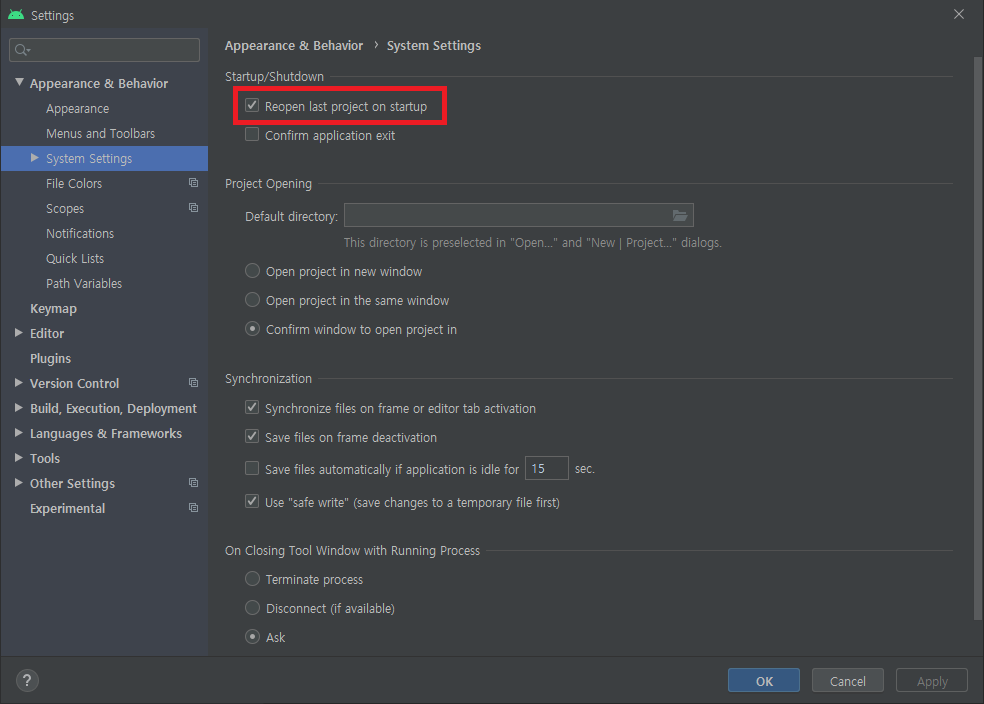
Task: Expand Build, Execution, Deployment node
Action: (x=19, y=408)
